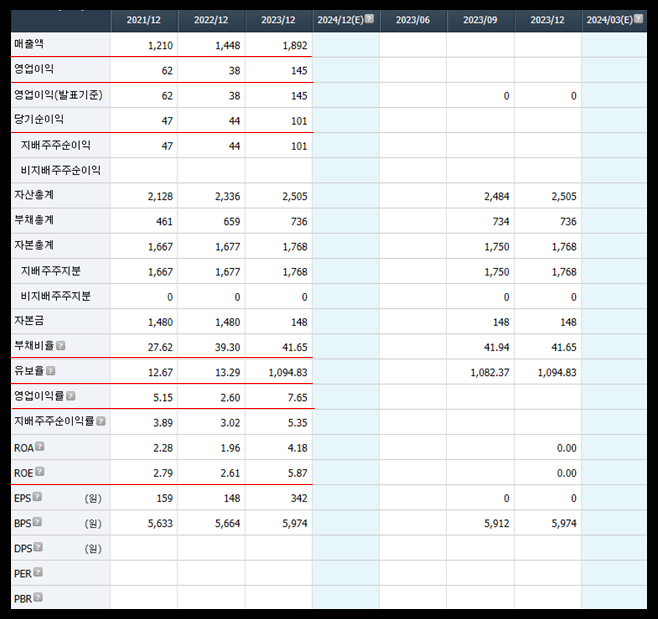Click the help icon next to 부채비율

pos(60,345)
